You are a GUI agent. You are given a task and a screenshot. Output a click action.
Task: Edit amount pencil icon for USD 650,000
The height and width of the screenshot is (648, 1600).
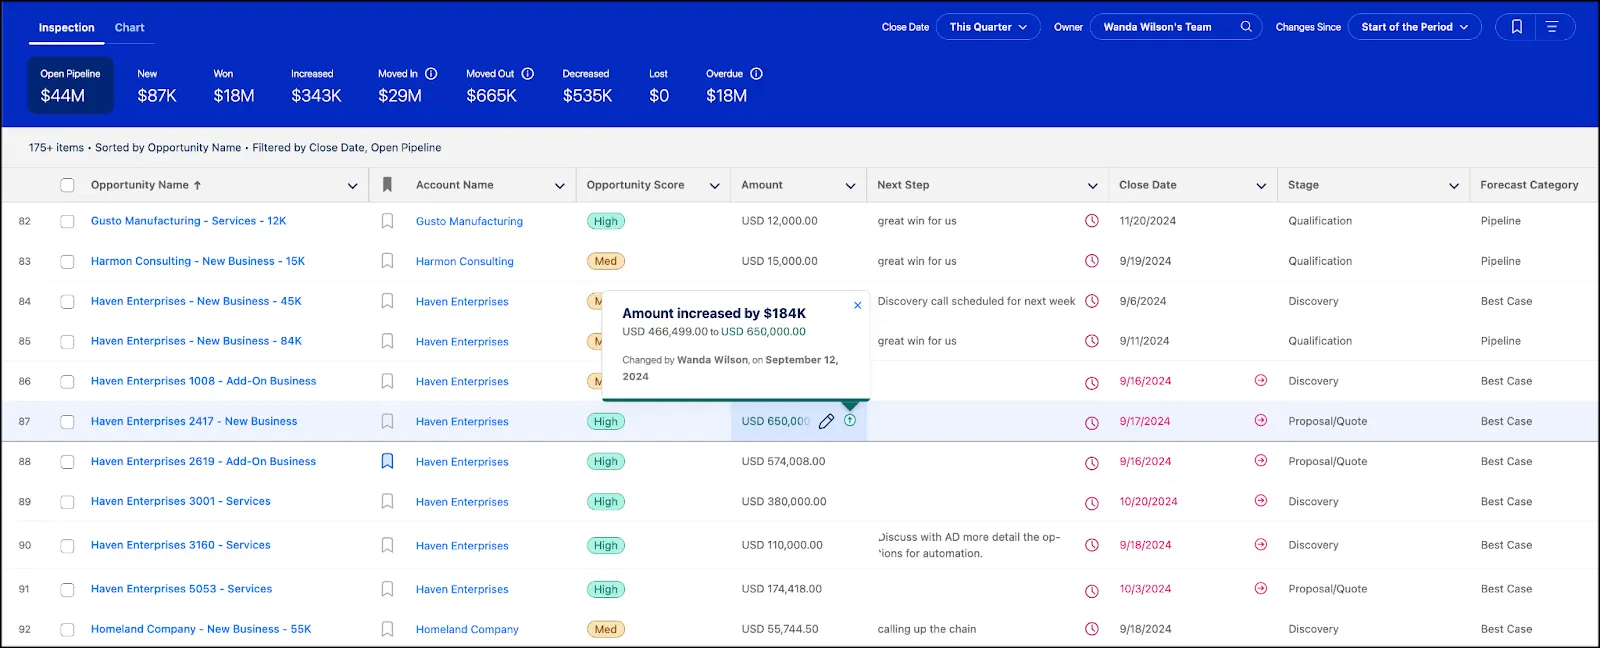826,422
